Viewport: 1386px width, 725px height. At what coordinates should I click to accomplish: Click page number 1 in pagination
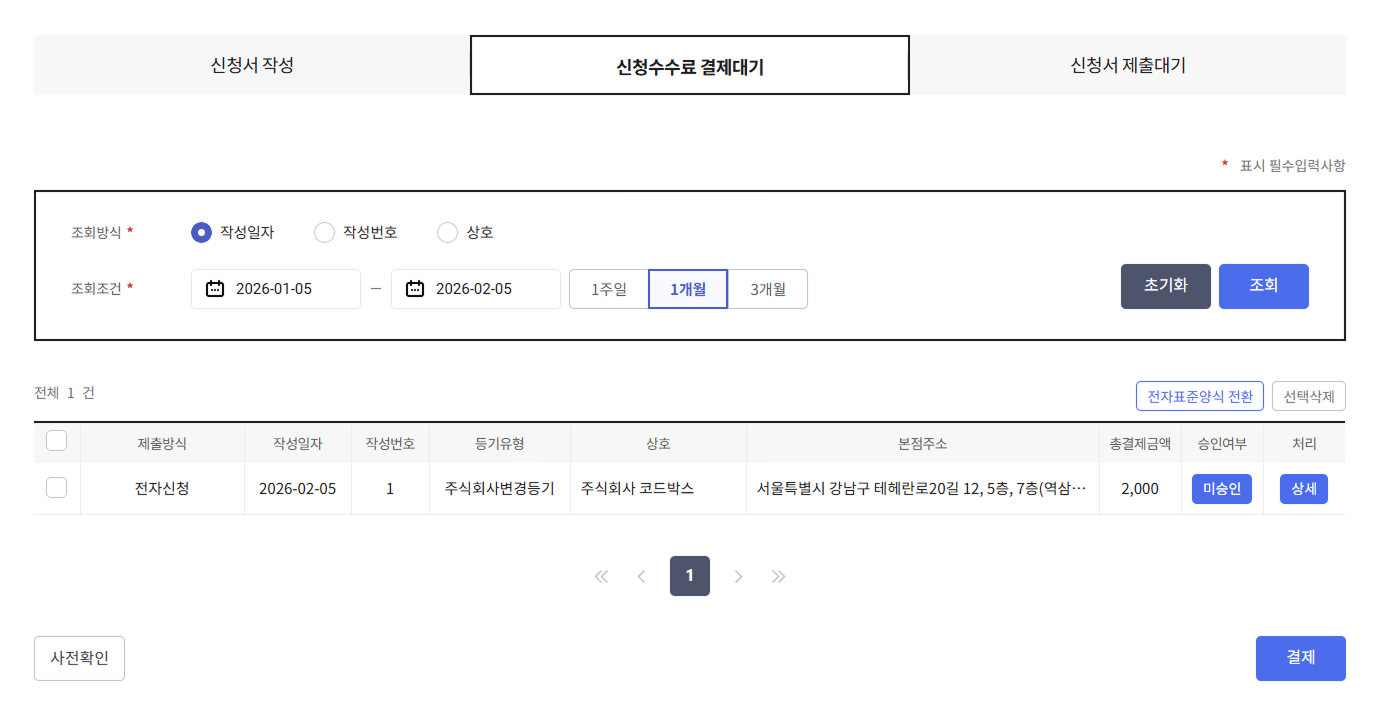point(689,576)
